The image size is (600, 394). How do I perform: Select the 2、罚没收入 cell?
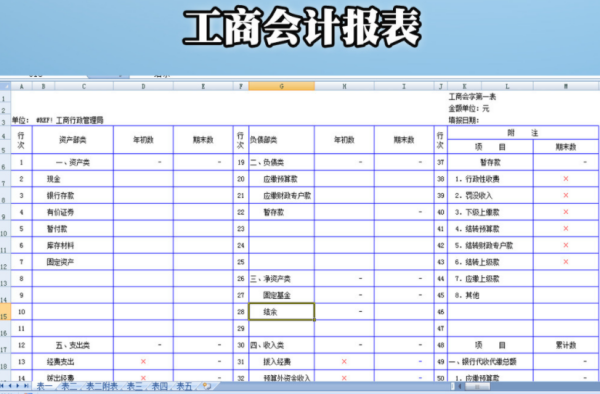[x=490, y=195]
